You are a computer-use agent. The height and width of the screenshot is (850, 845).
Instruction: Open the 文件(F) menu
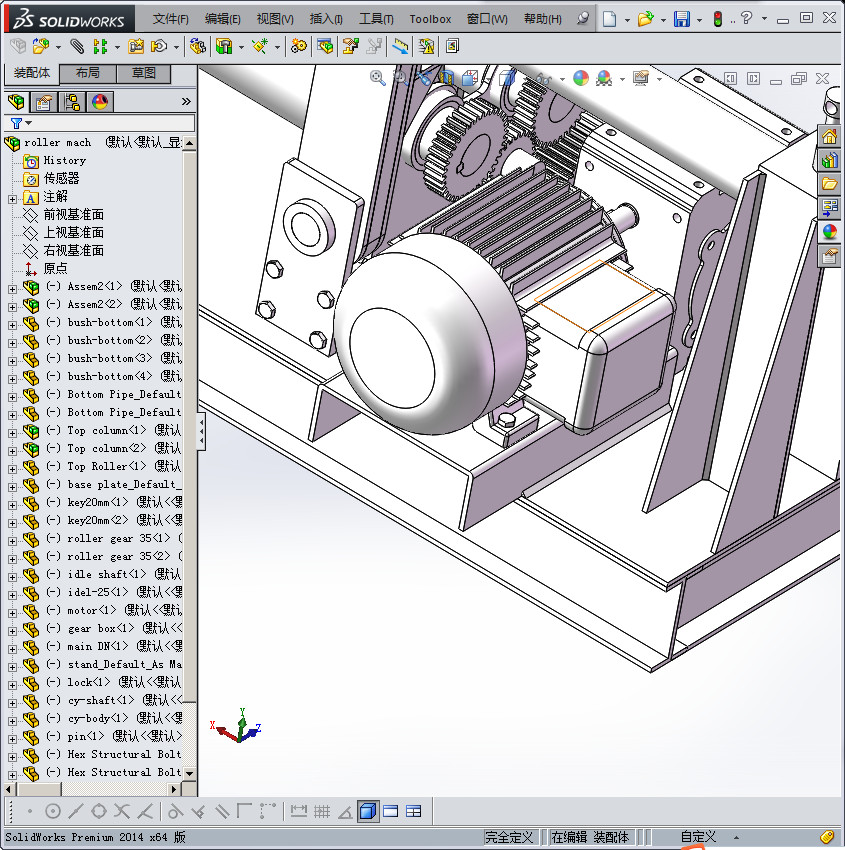(x=171, y=19)
